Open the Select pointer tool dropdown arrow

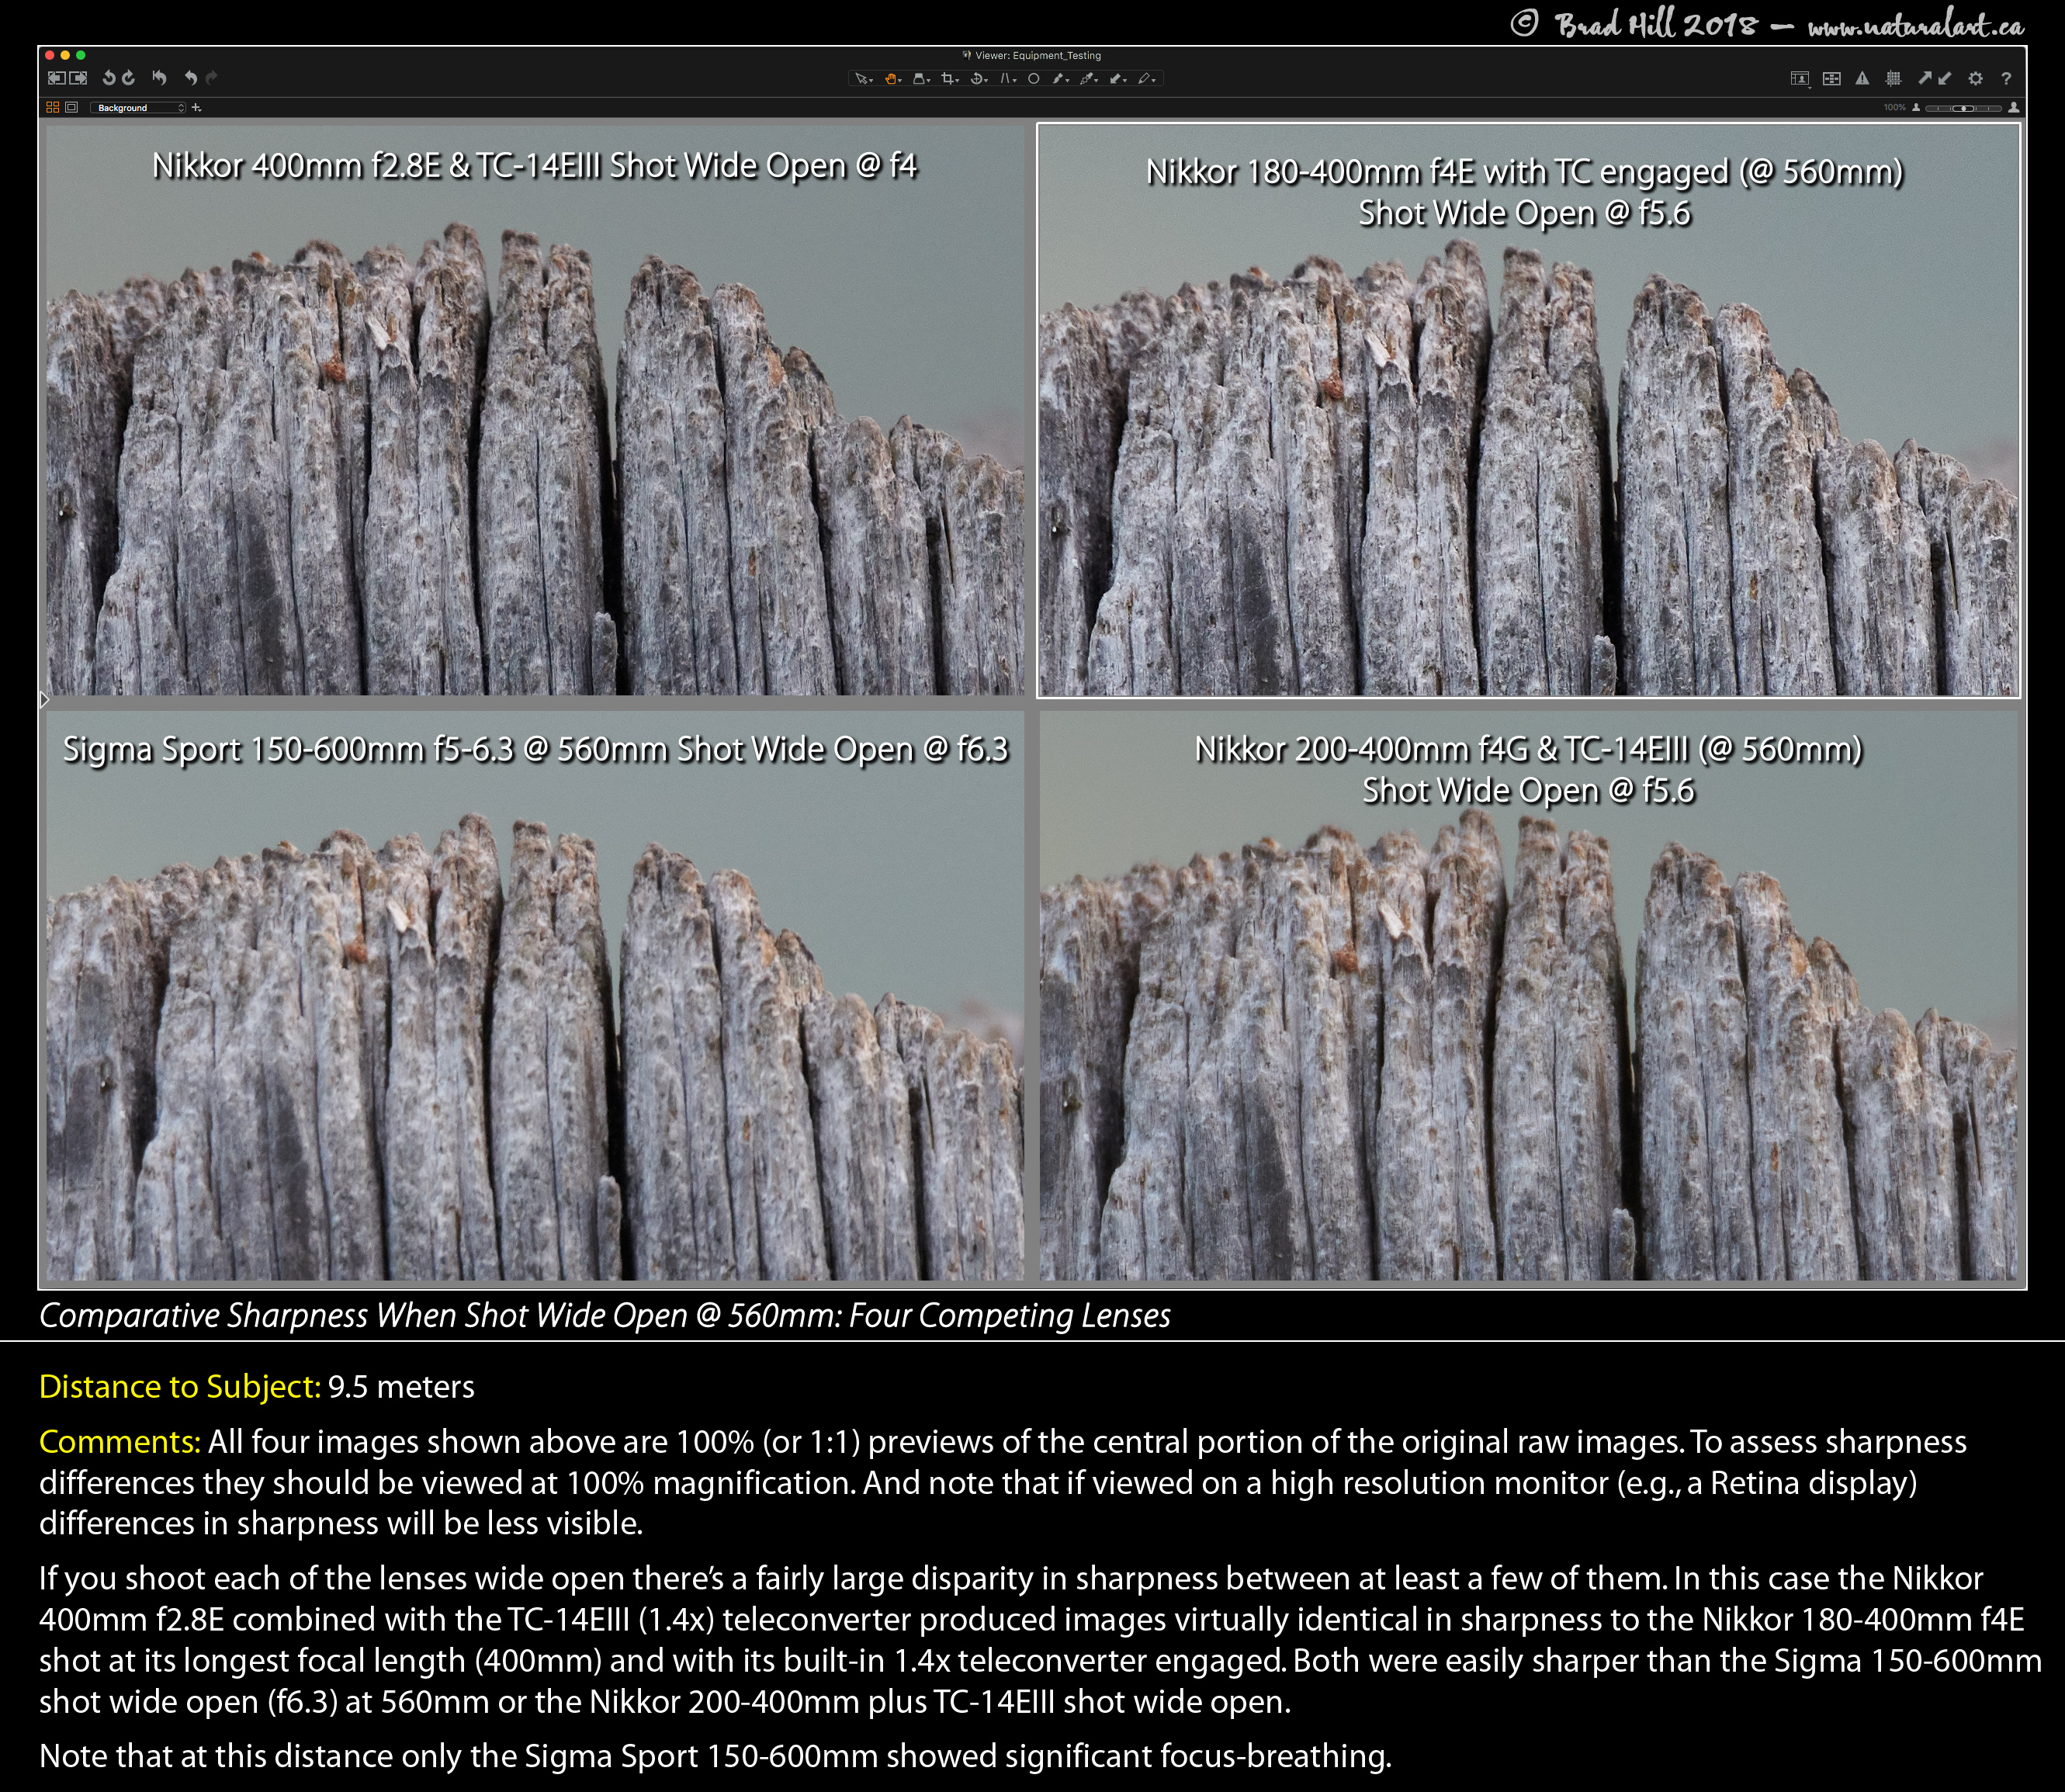[872, 80]
